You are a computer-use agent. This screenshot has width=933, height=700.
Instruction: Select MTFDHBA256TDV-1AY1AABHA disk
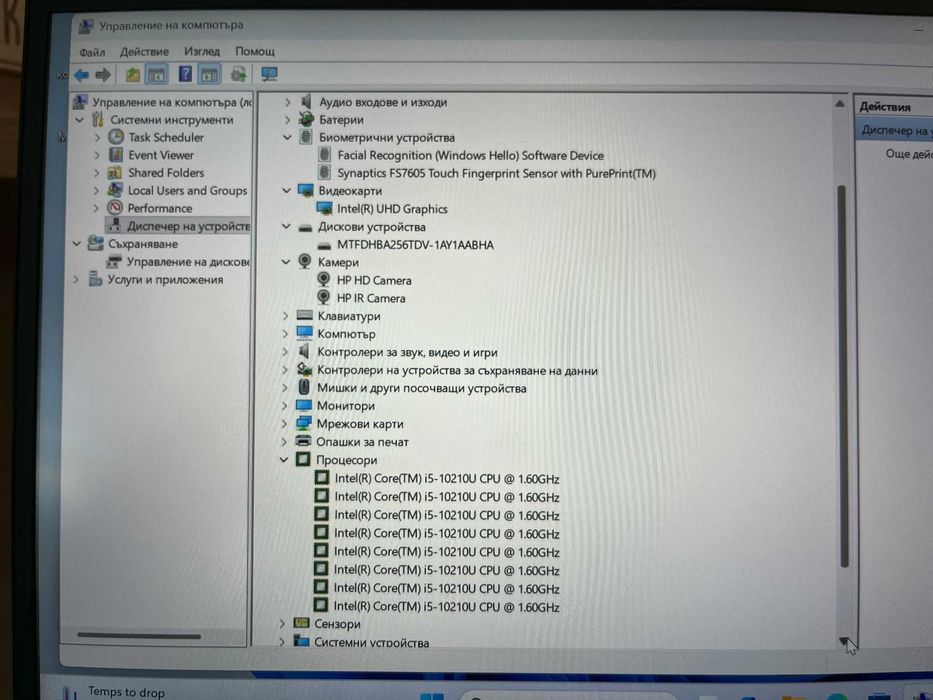click(415, 245)
